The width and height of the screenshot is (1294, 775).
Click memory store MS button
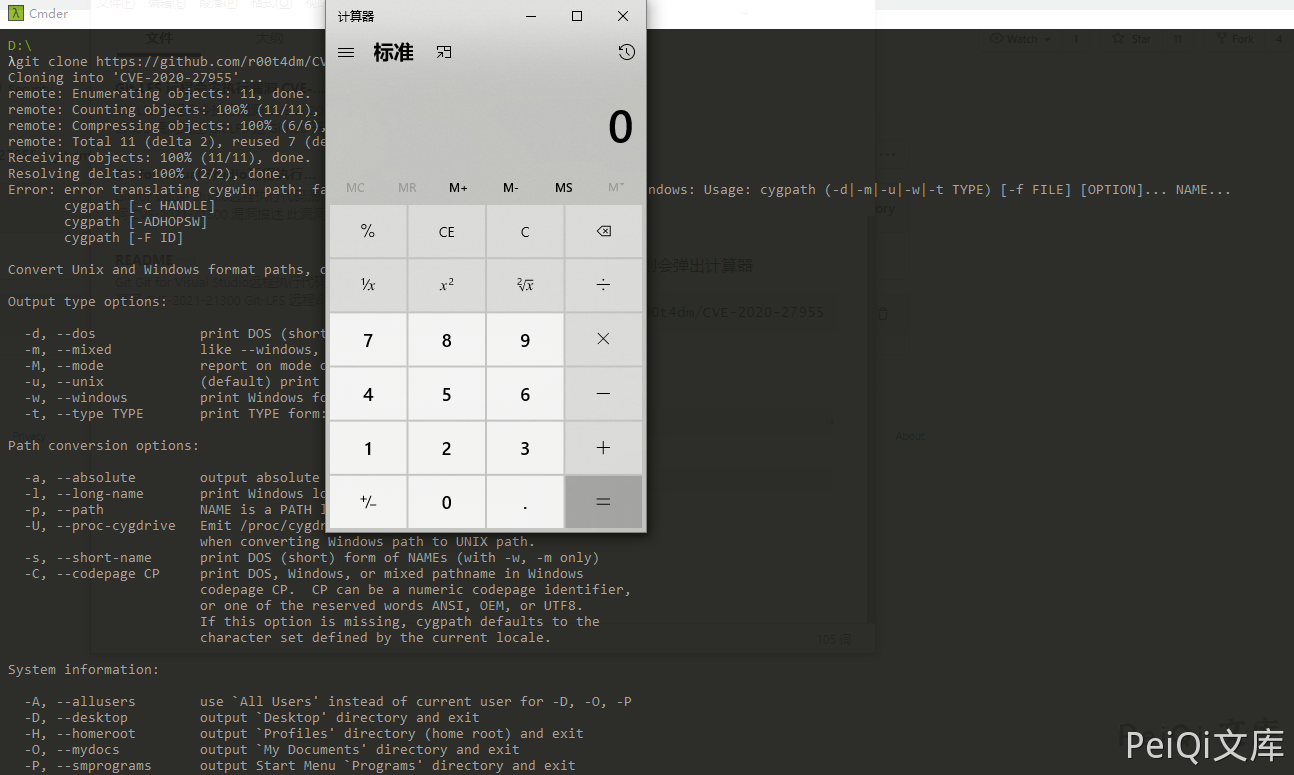[x=564, y=188]
